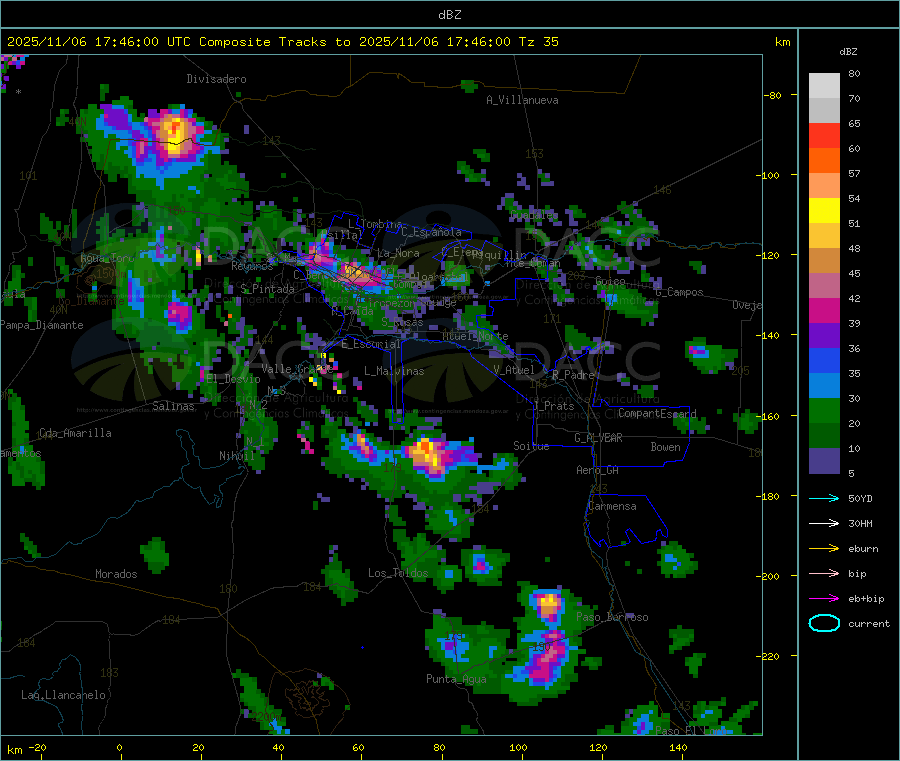This screenshot has width=900, height=761.
Task: Select the light gray 70–80 dBZ color band
Action: tap(824, 86)
